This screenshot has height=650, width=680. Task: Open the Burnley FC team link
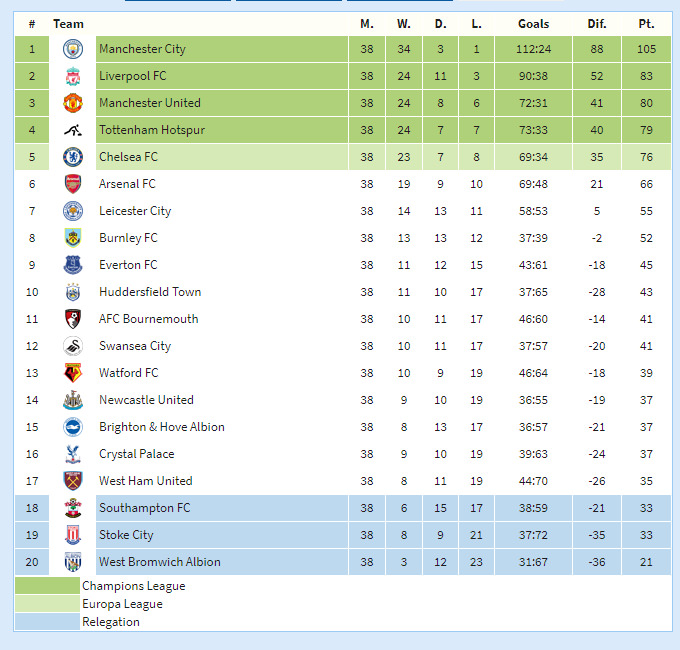pyautogui.click(x=128, y=238)
